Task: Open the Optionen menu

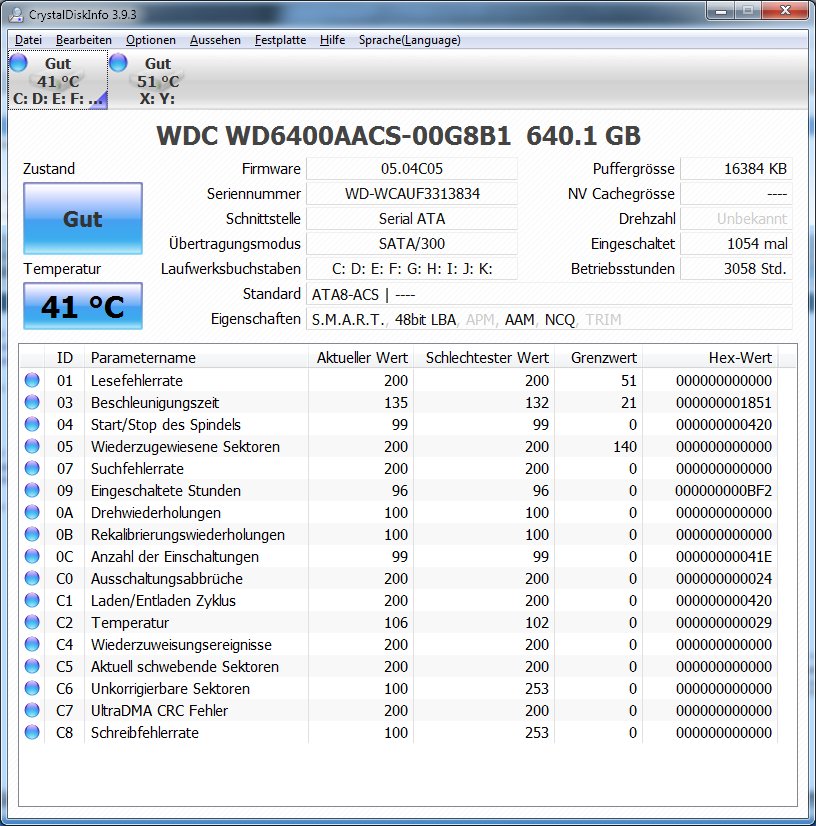Action: point(151,40)
